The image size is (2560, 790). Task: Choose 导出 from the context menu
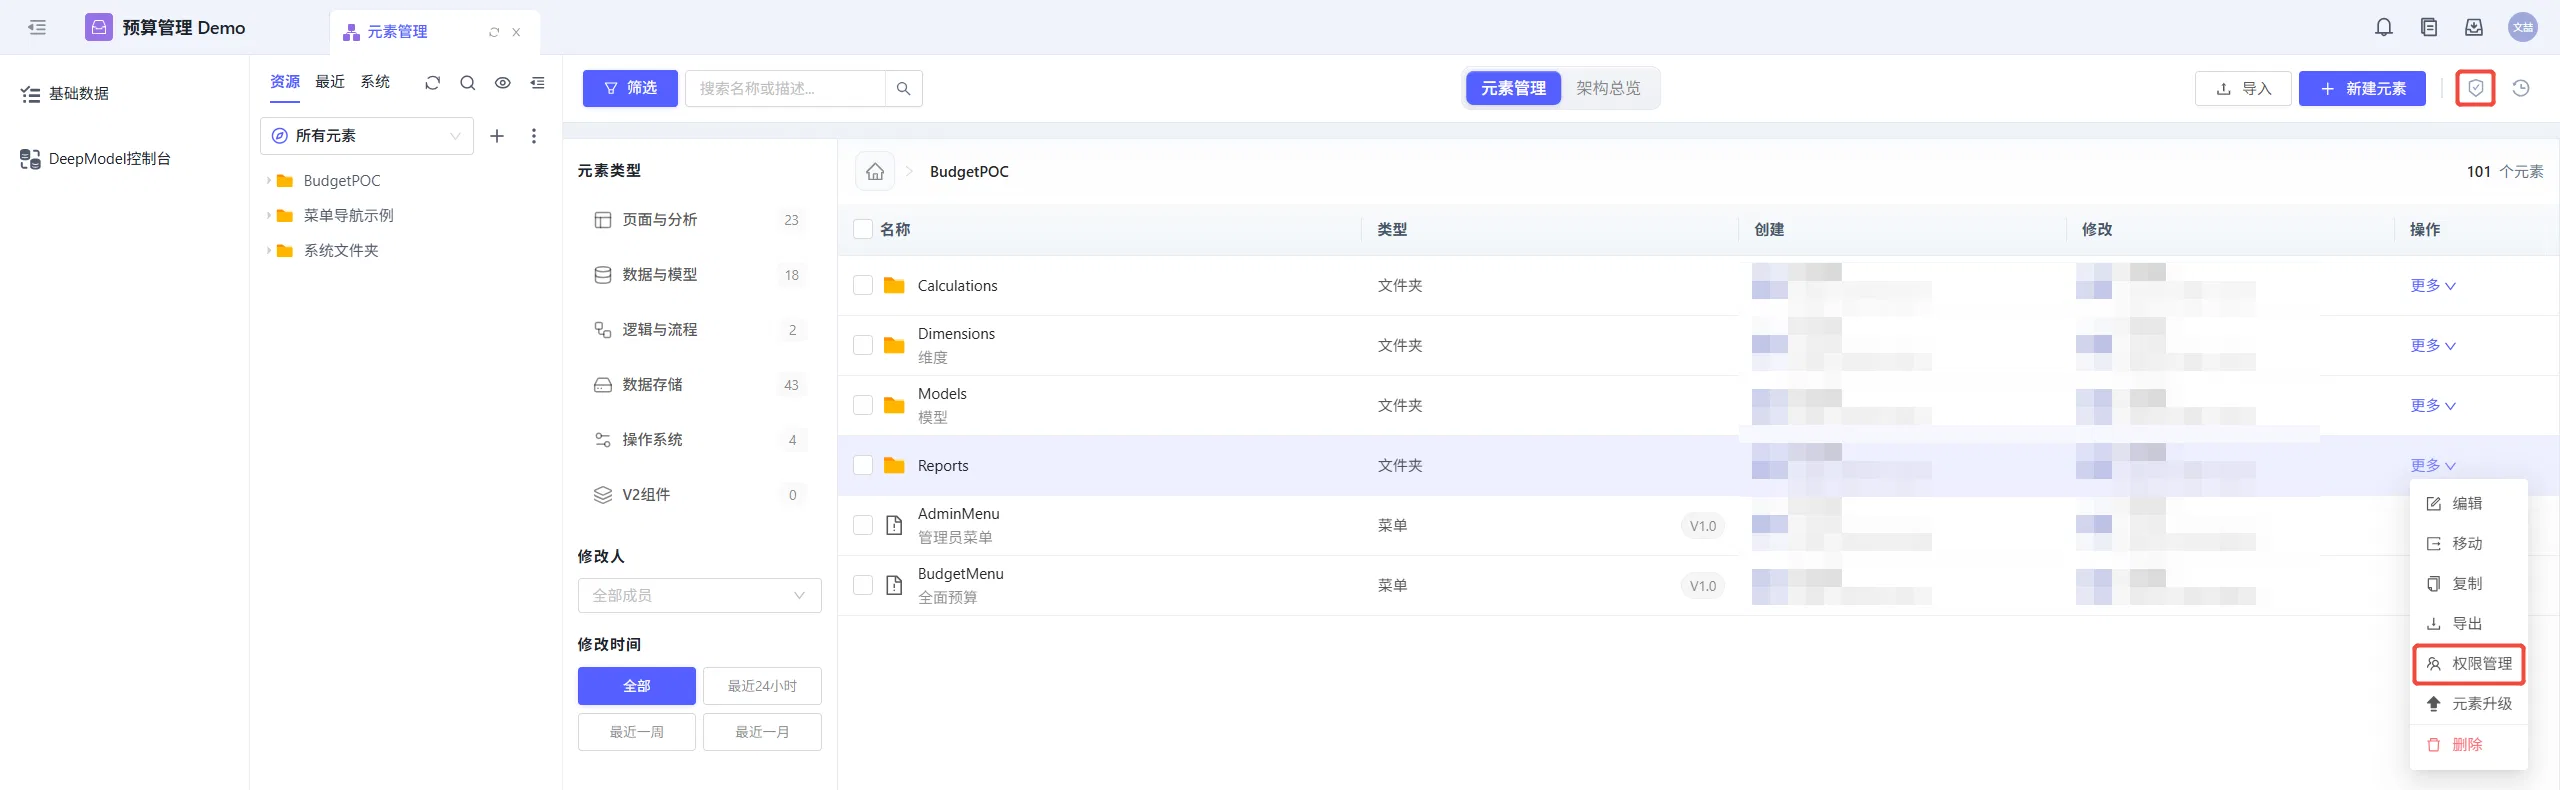coord(2469,624)
